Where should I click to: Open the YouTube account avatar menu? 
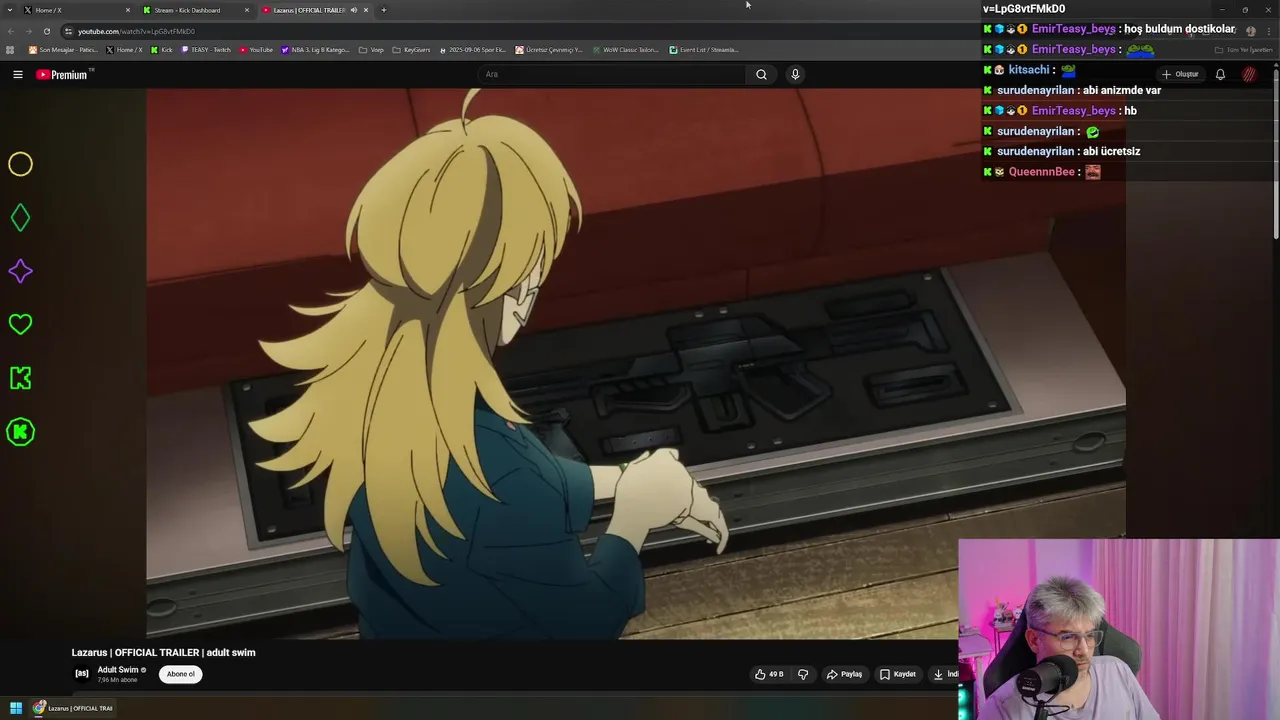(1249, 74)
